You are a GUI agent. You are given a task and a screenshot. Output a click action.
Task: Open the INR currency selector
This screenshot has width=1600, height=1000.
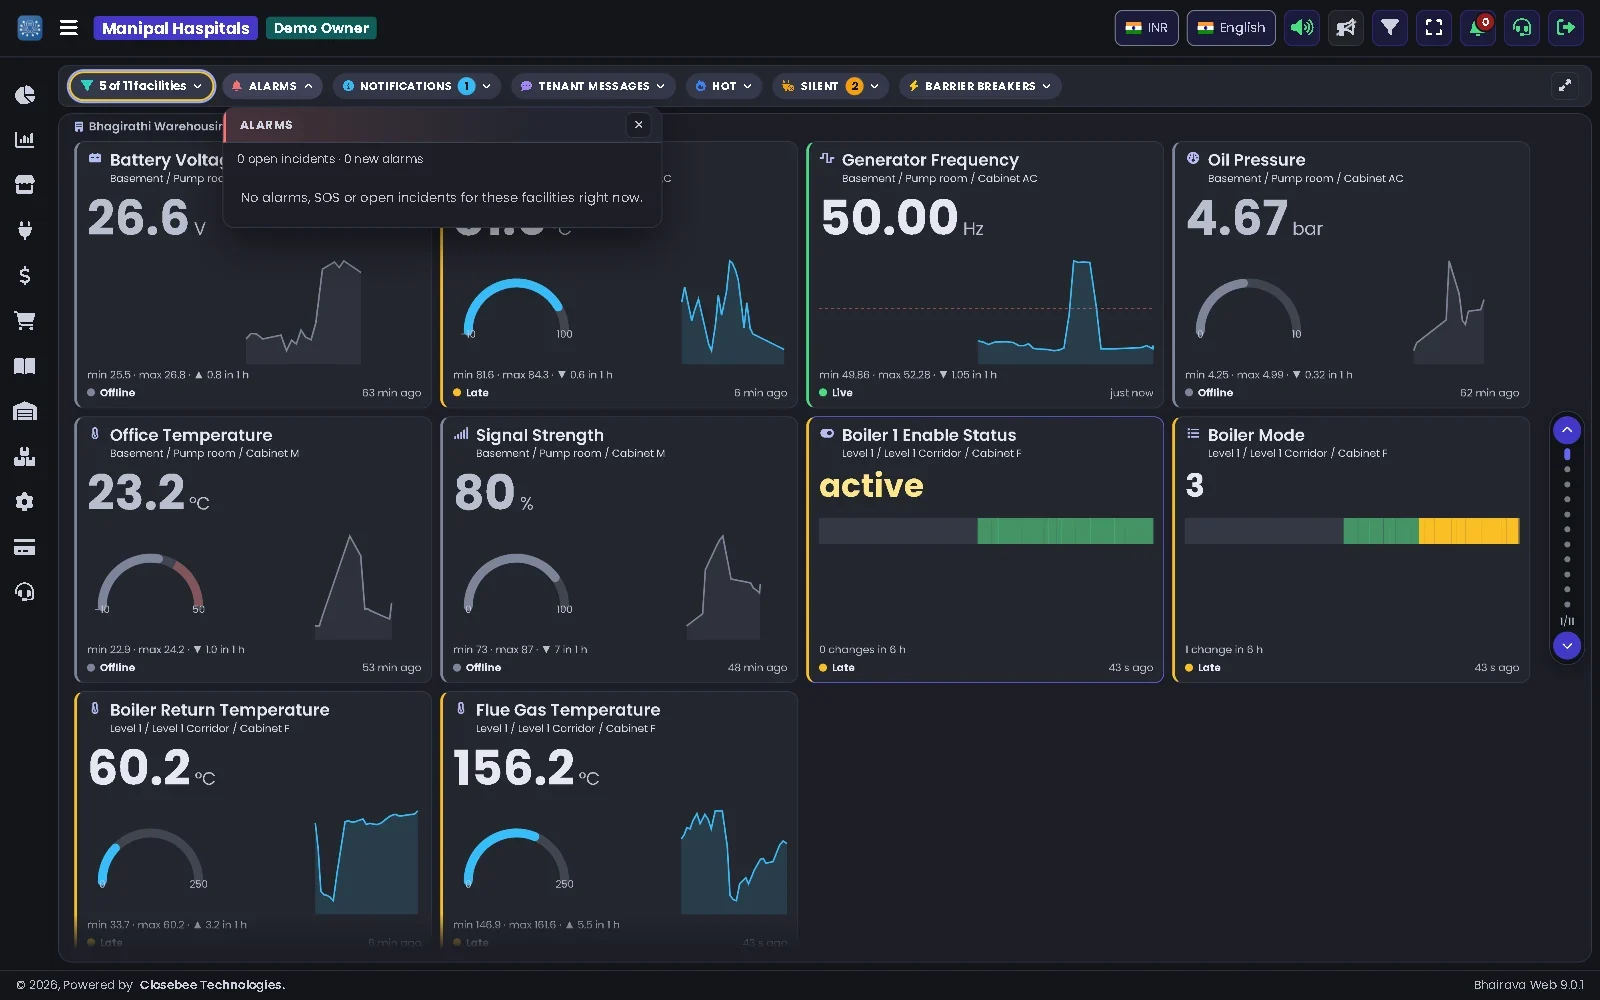pos(1147,28)
